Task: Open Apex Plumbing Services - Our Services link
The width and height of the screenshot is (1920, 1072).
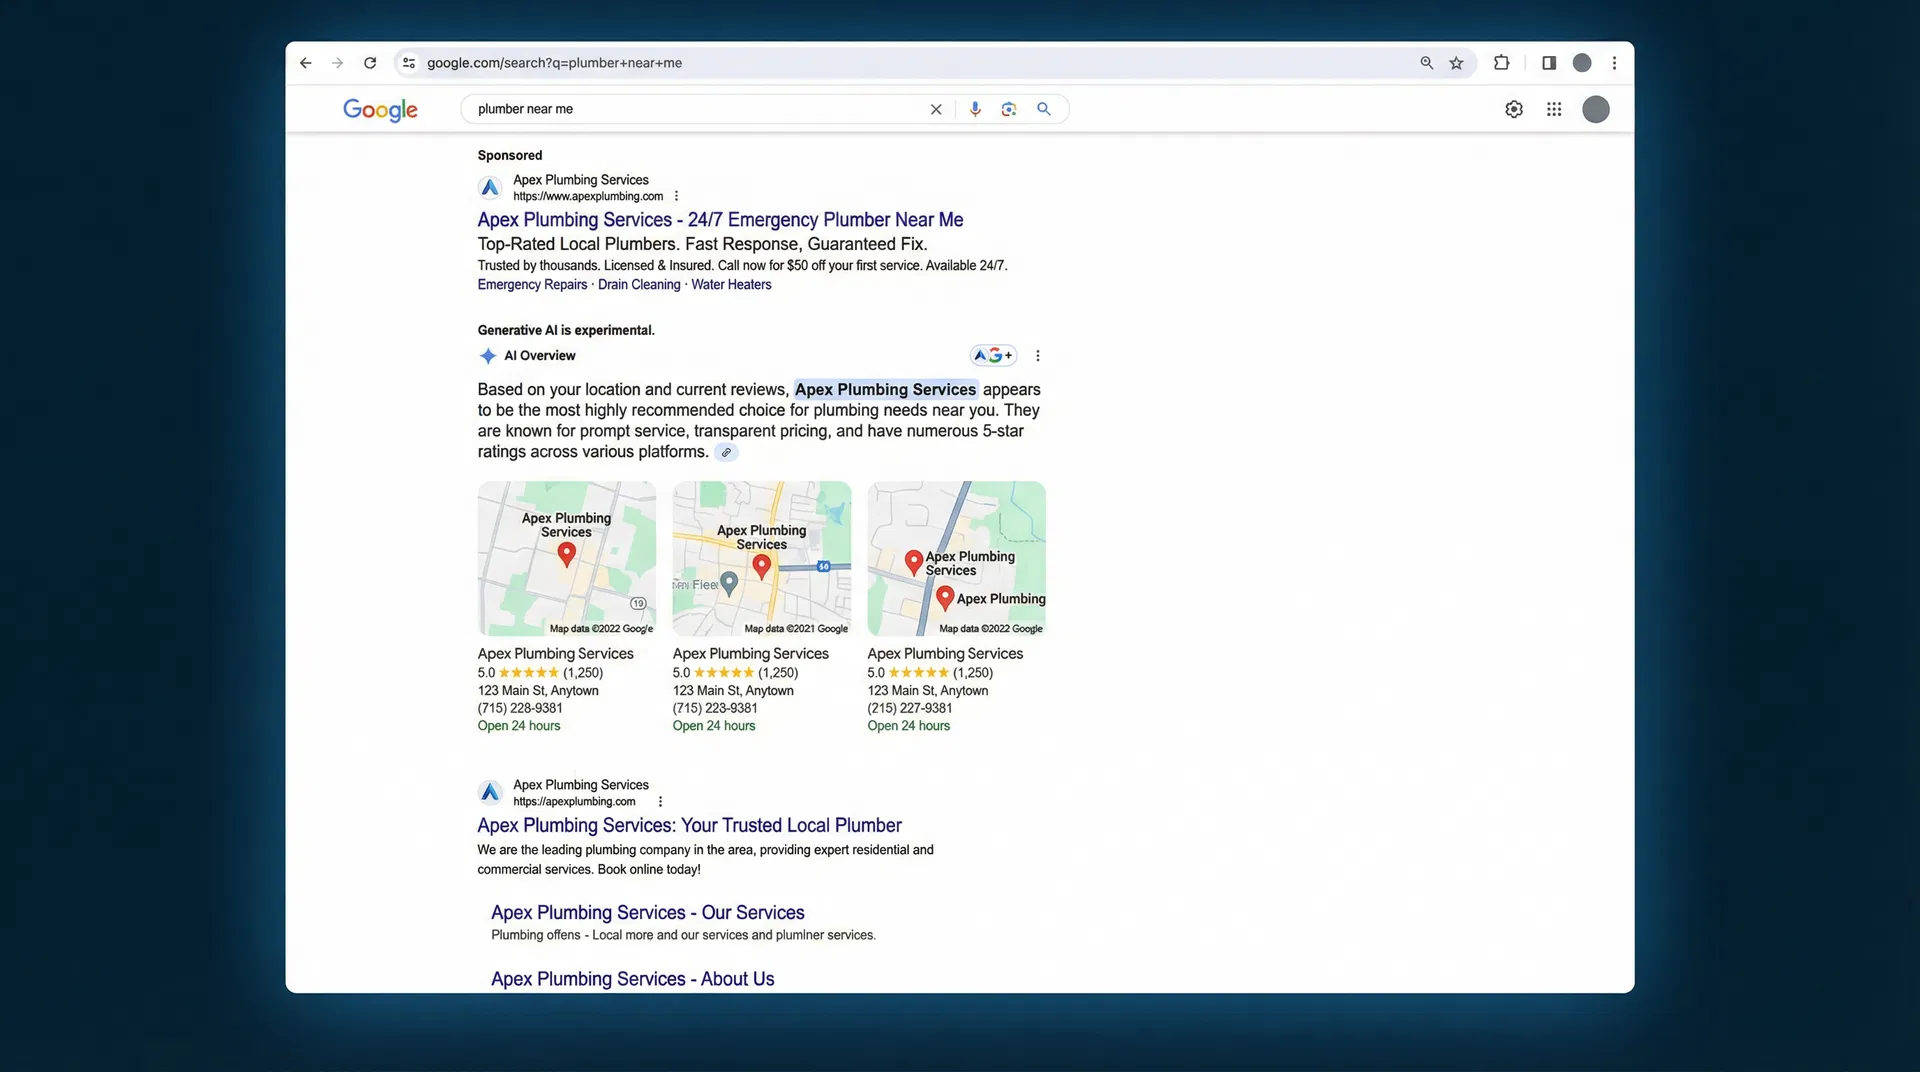Action: click(x=647, y=912)
